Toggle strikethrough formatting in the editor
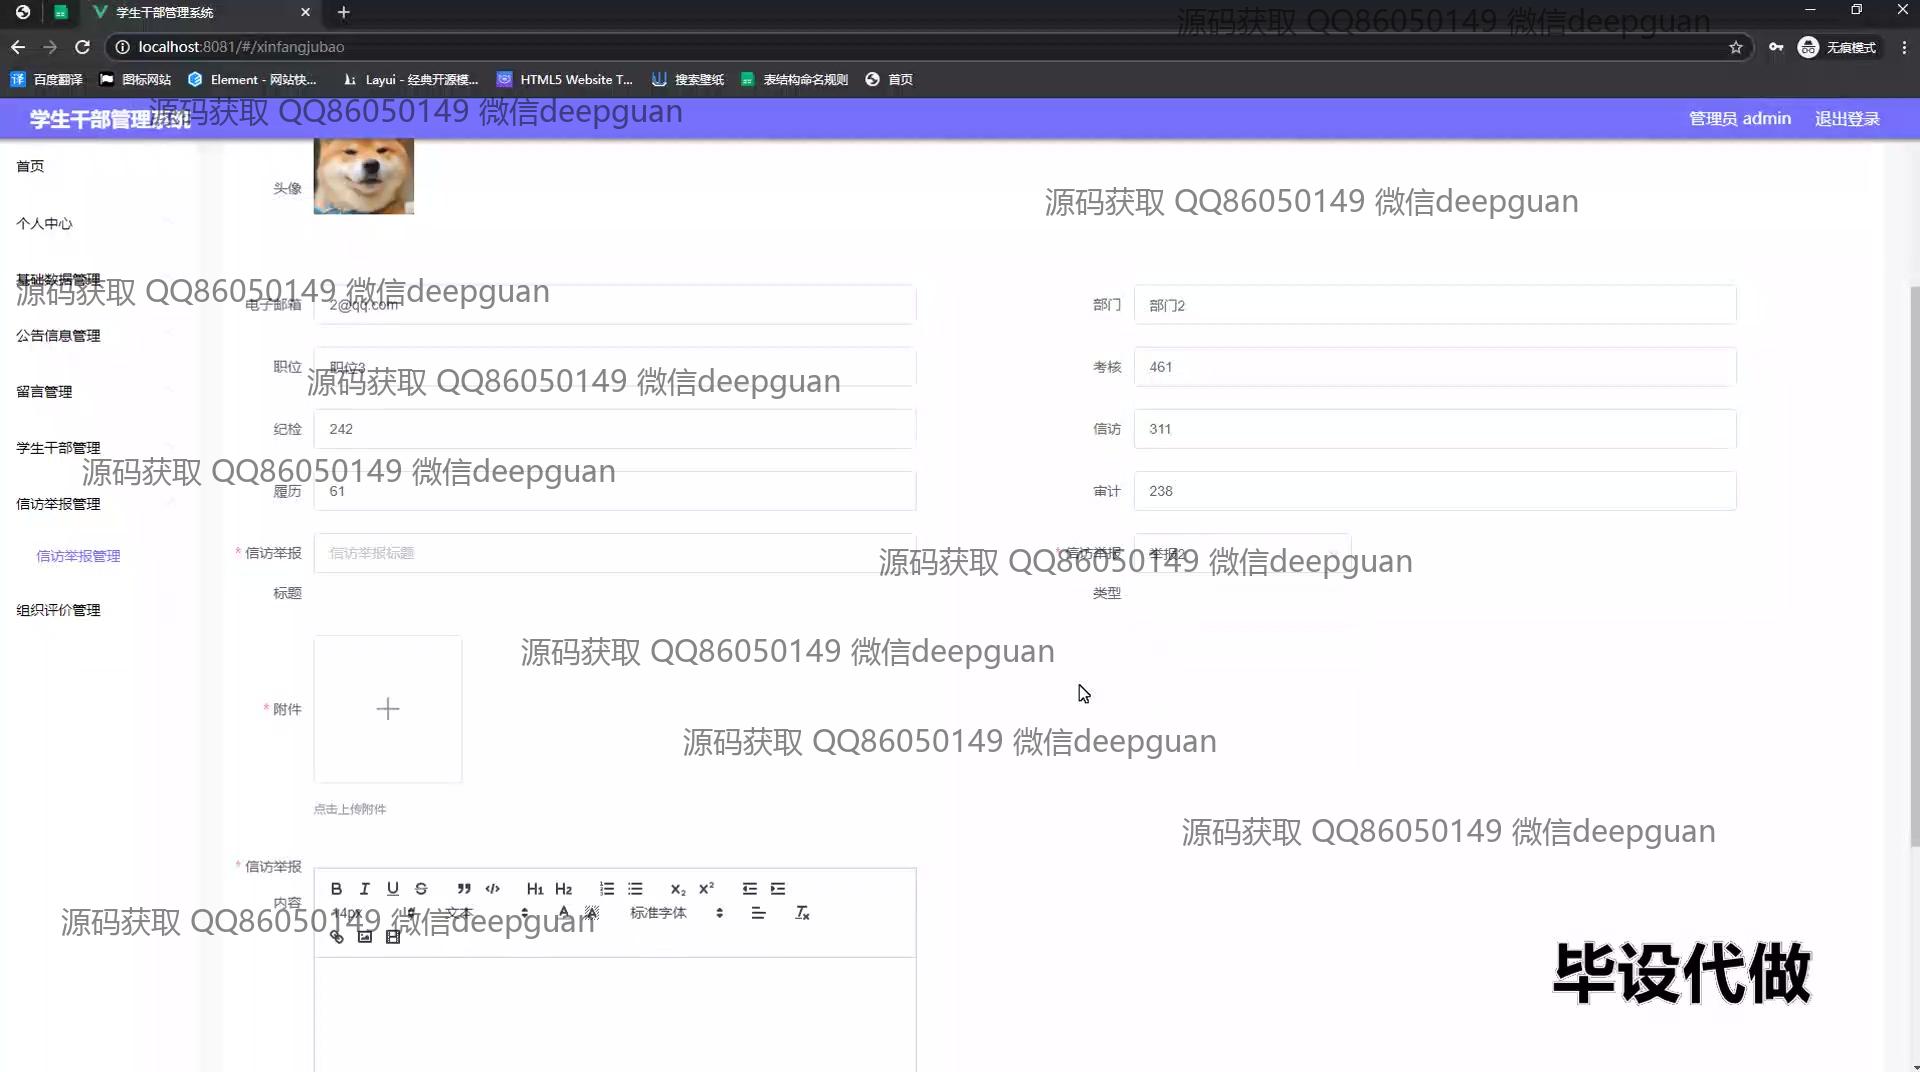 tap(421, 888)
